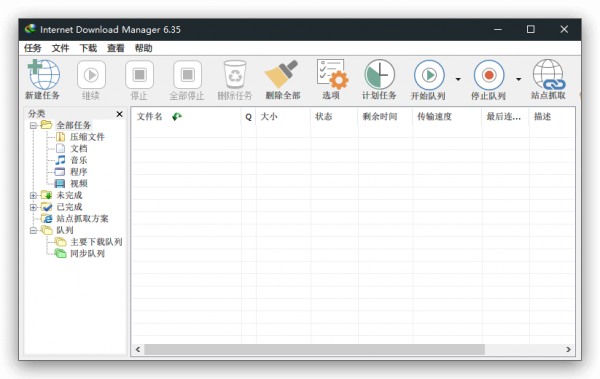Sort by 描述 column header
The width and height of the screenshot is (600, 379).
point(552,116)
